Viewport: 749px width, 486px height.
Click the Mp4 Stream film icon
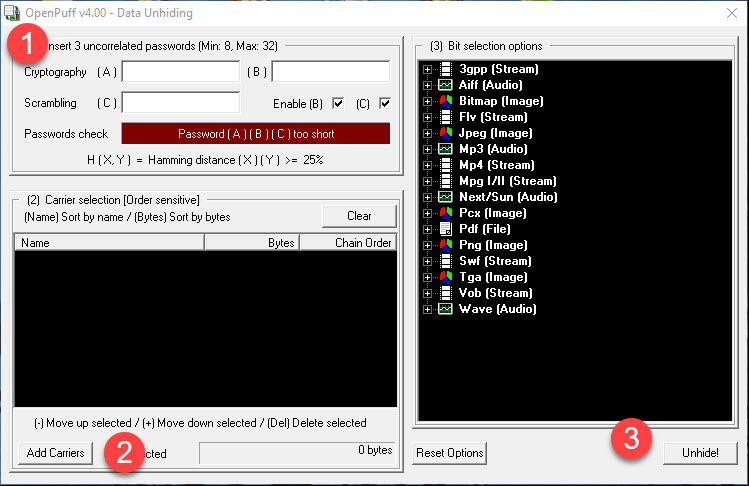coord(446,165)
